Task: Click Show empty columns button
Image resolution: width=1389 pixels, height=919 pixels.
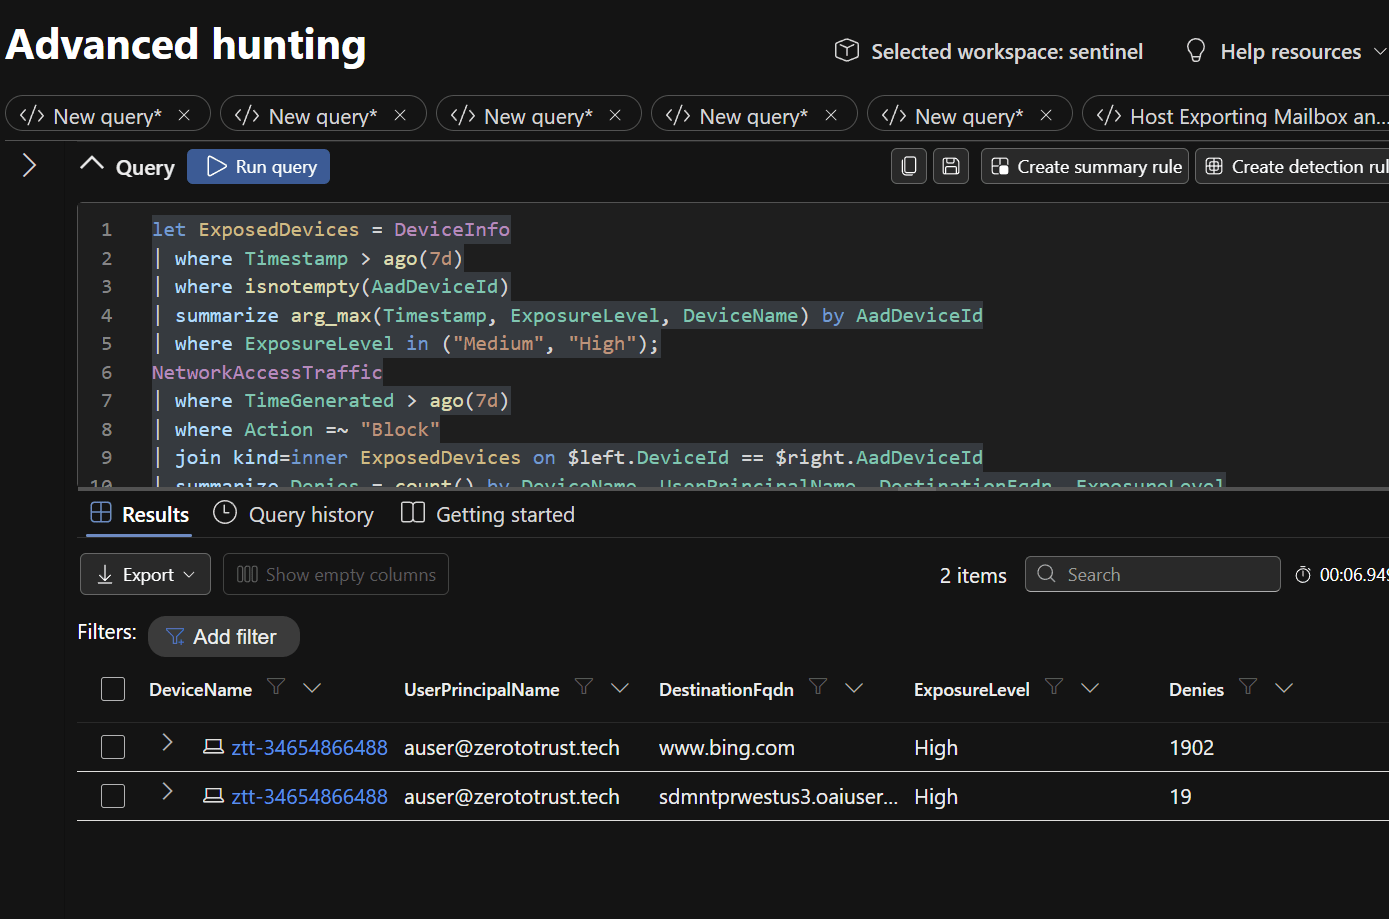Action: 336,574
